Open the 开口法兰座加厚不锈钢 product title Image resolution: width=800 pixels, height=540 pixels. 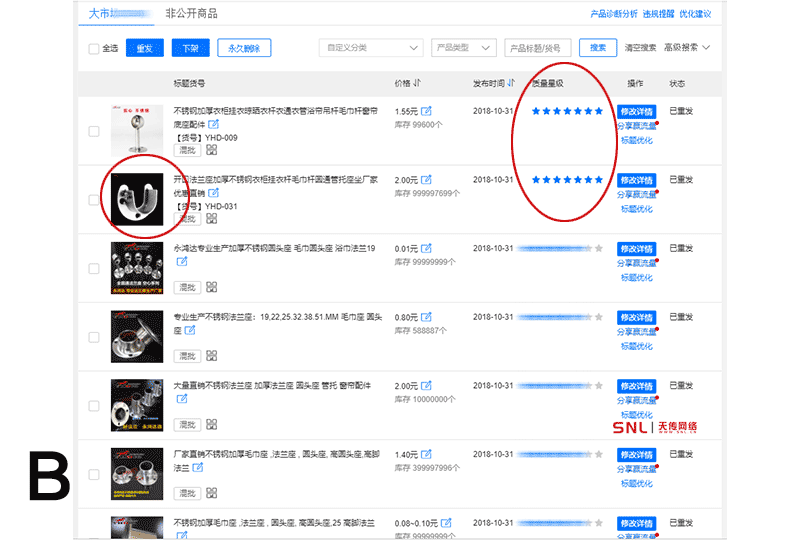[276, 186]
